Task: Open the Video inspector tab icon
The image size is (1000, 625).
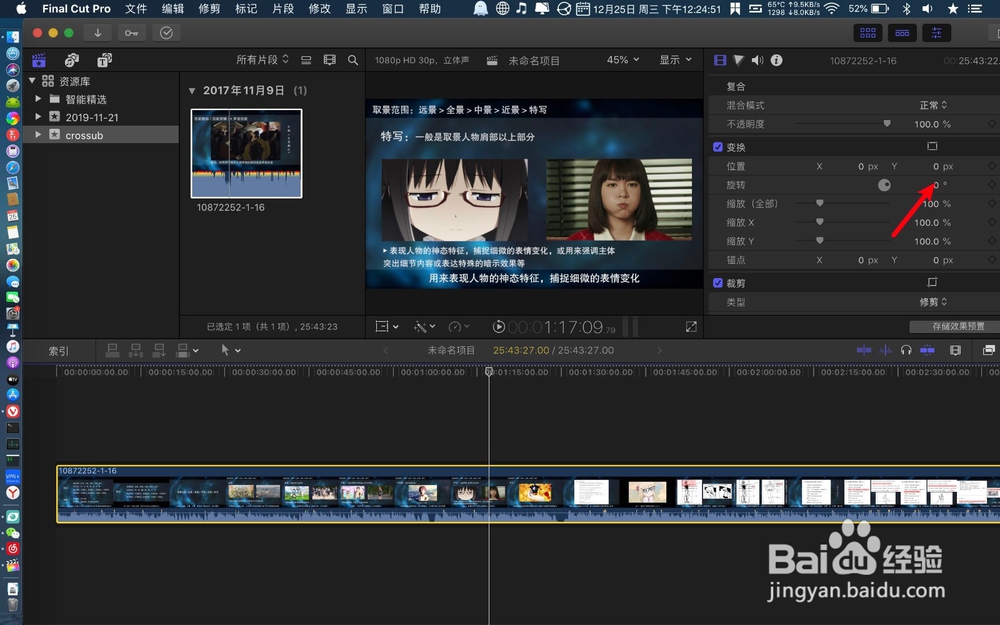Action: point(720,60)
